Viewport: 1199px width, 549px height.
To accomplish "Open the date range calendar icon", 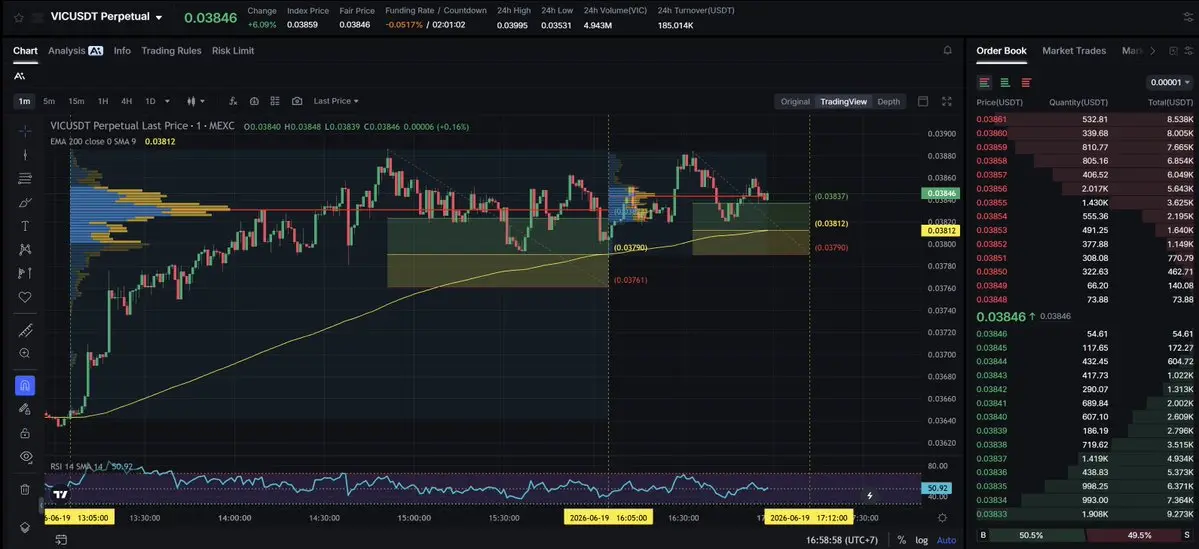I will pos(60,540).
